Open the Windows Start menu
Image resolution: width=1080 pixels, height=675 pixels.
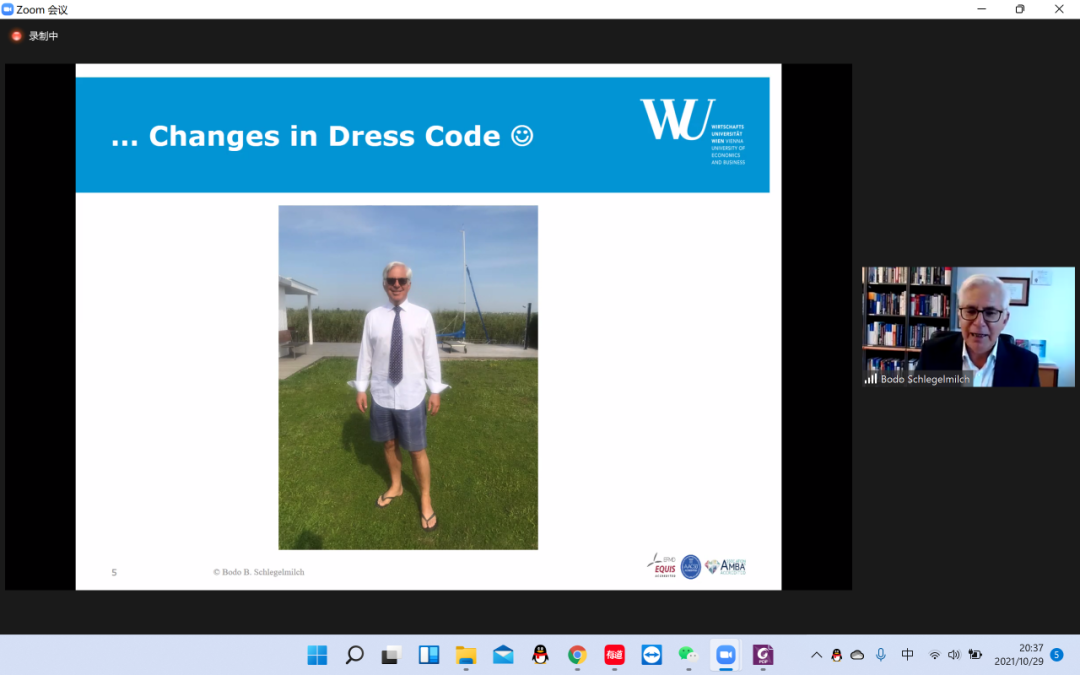coord(317,655)
